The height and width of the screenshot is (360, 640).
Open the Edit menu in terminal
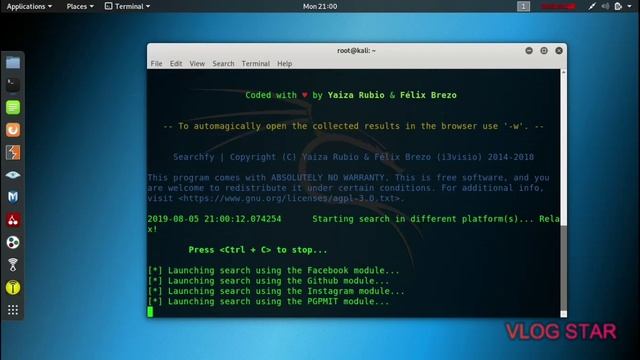(x=176, y=64)
